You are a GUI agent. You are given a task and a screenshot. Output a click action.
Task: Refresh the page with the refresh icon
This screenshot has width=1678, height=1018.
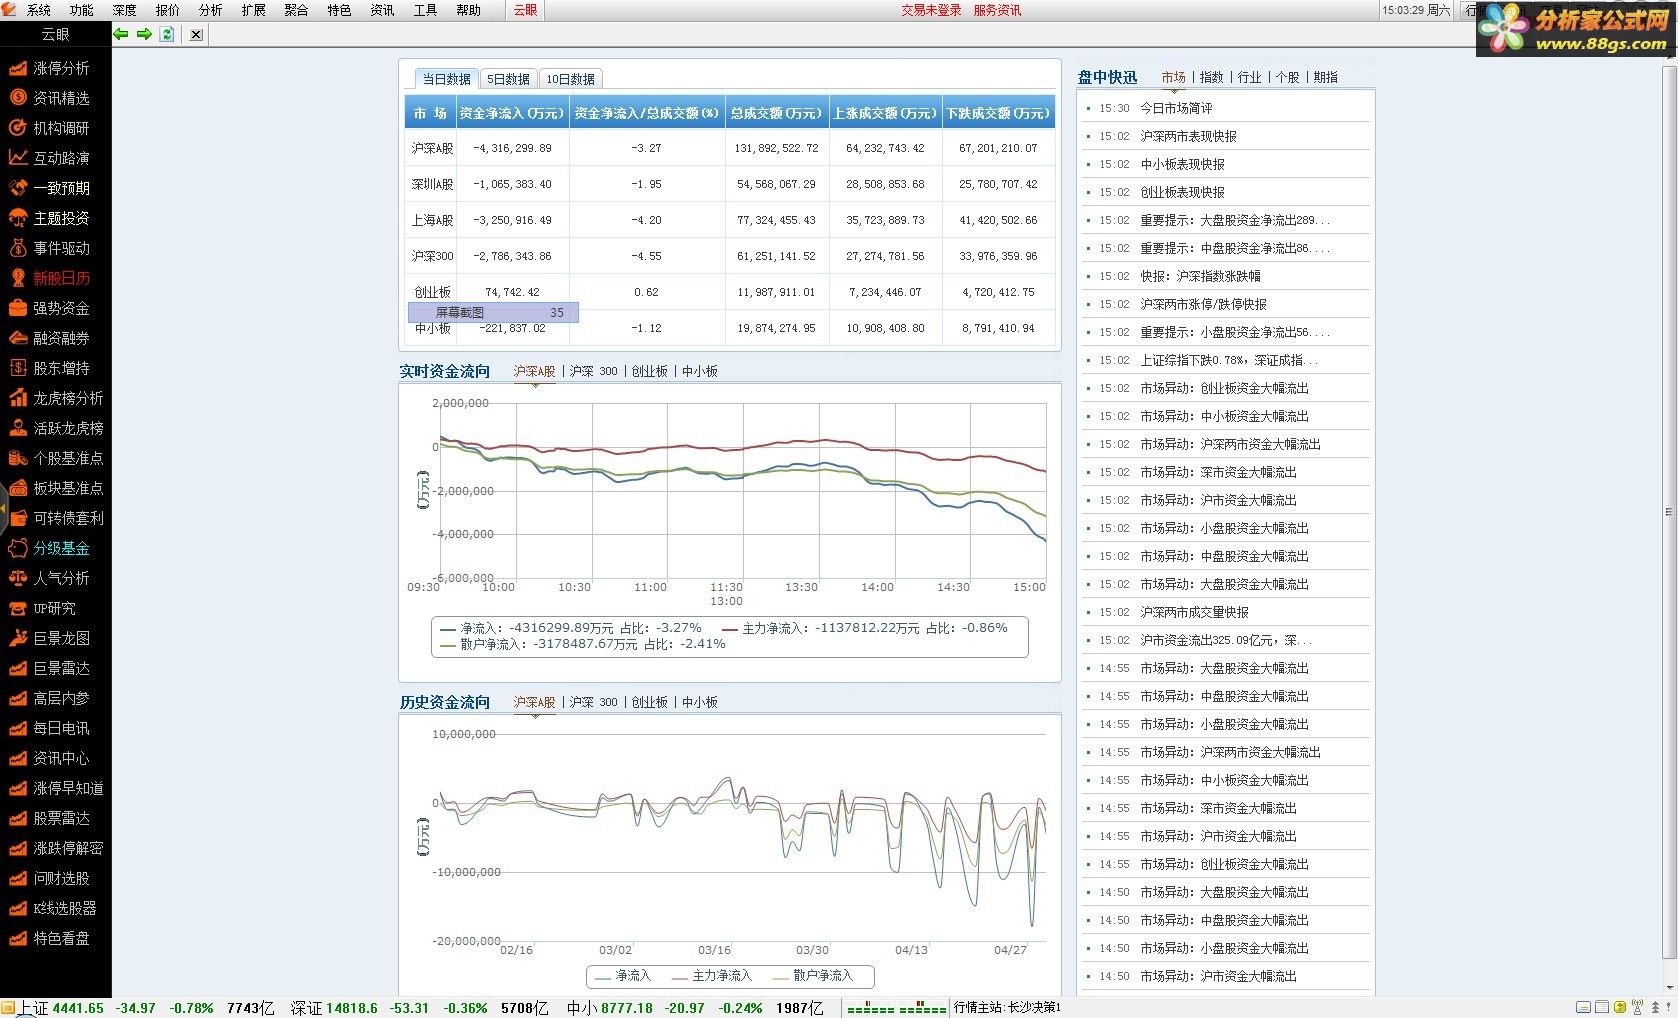point(167,34)
